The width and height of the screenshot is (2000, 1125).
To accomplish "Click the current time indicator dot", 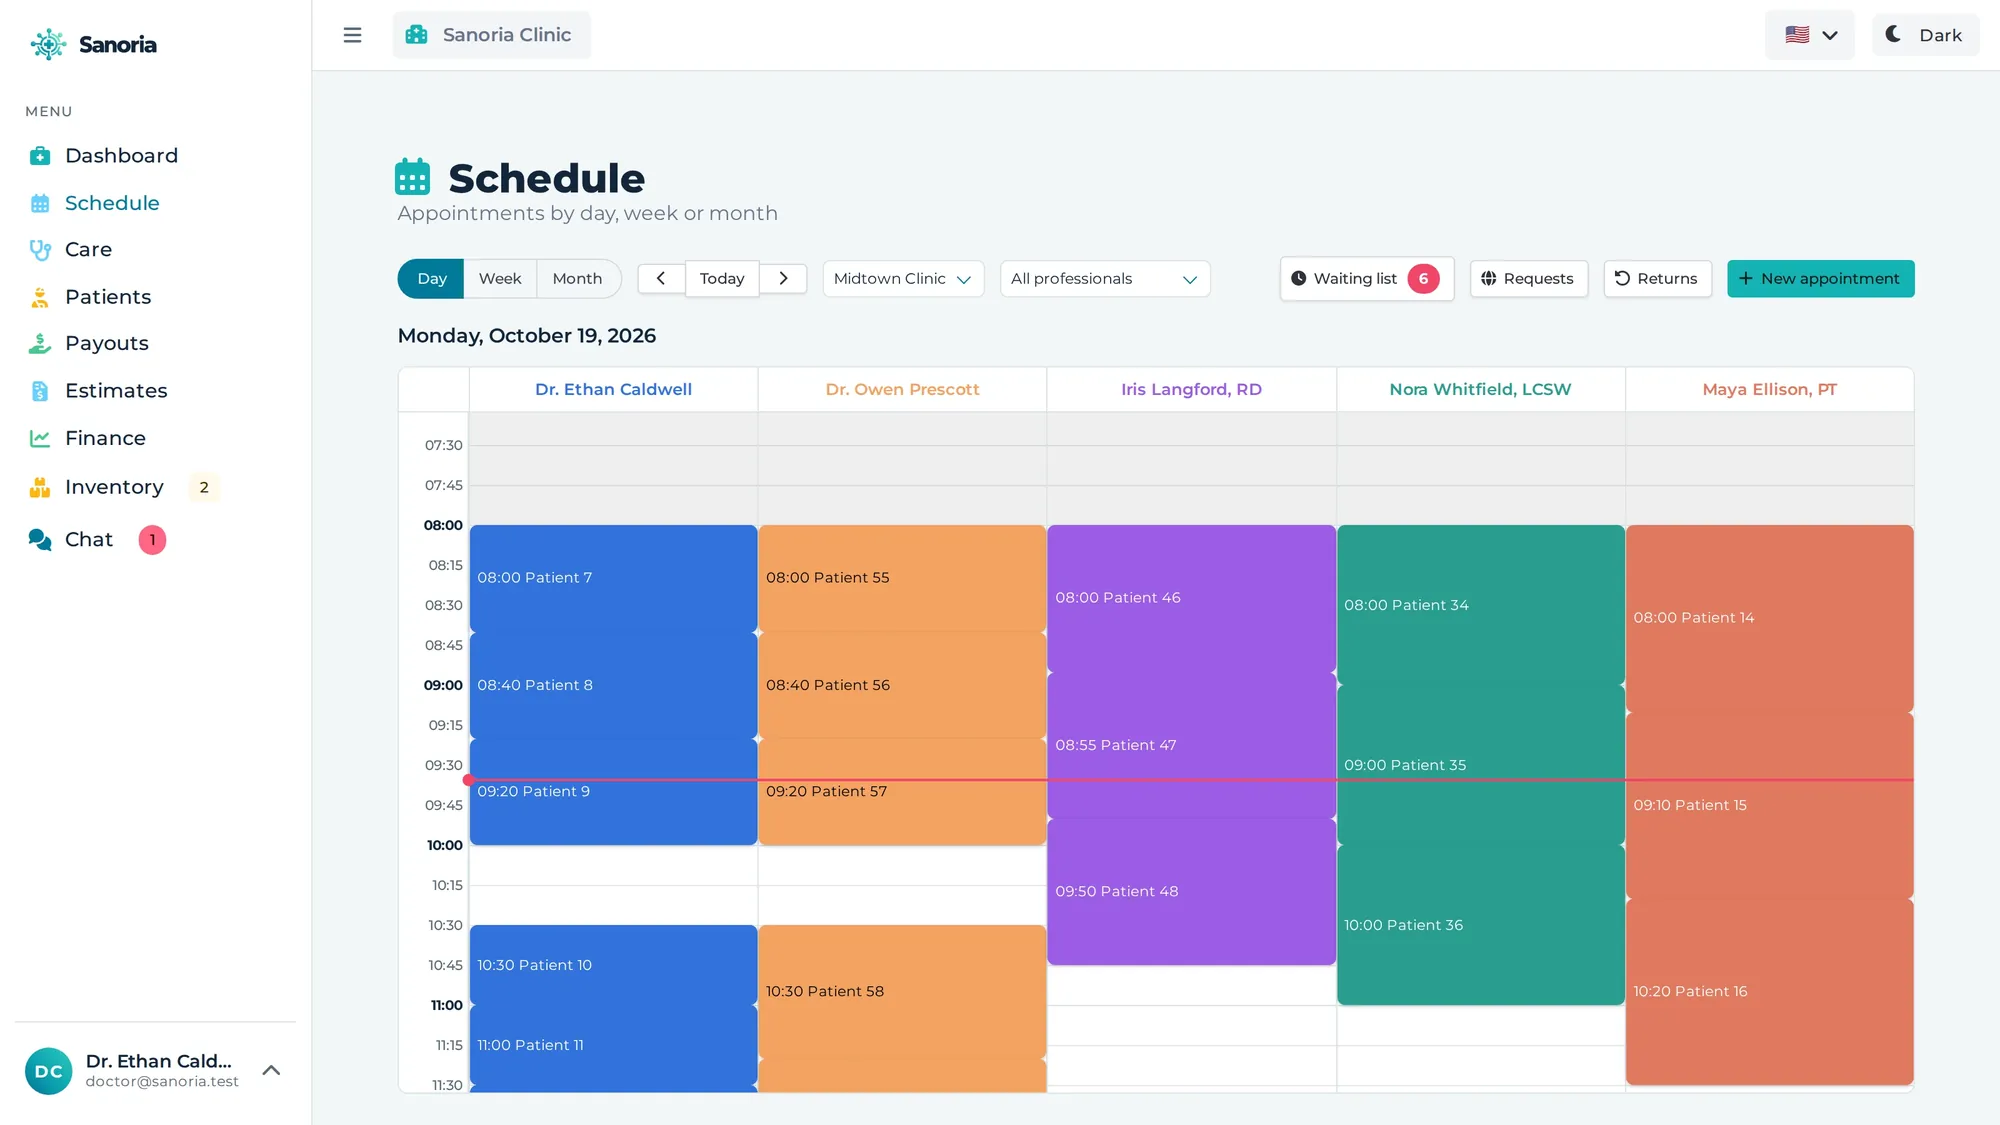I will point(468,780).
